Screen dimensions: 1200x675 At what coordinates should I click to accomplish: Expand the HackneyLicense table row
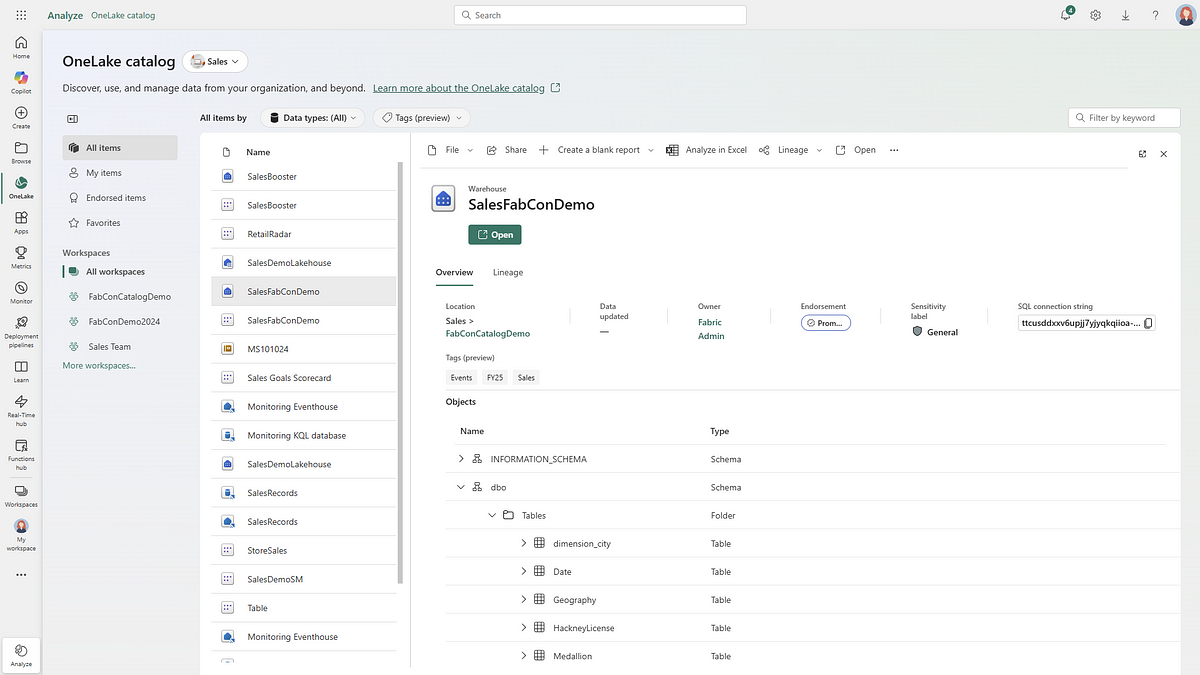click(x=523, y=628)
